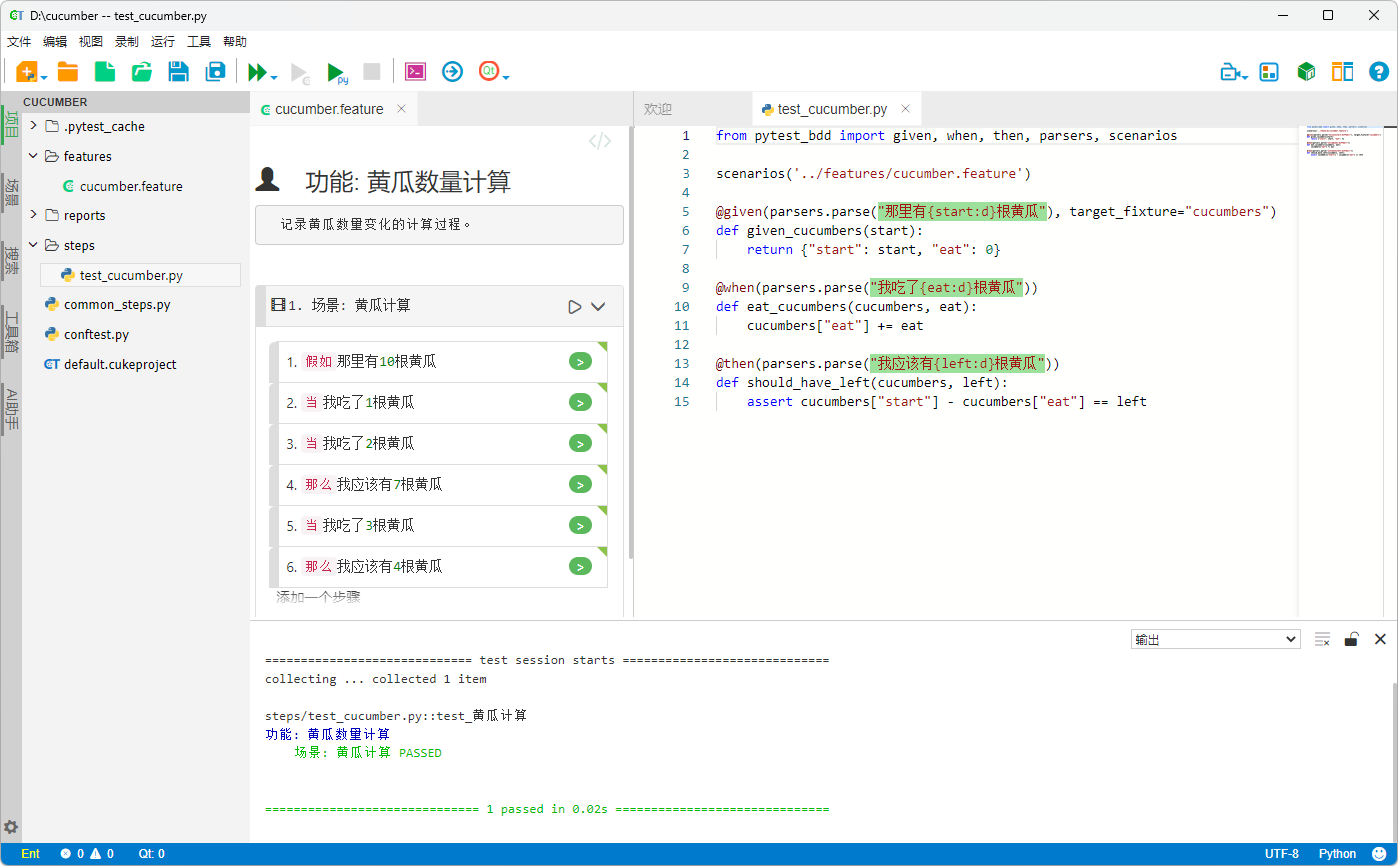This screenshot has width=1398, height=866.
Task: Click the Qt run icon on the toolbar
Action: 488,71
